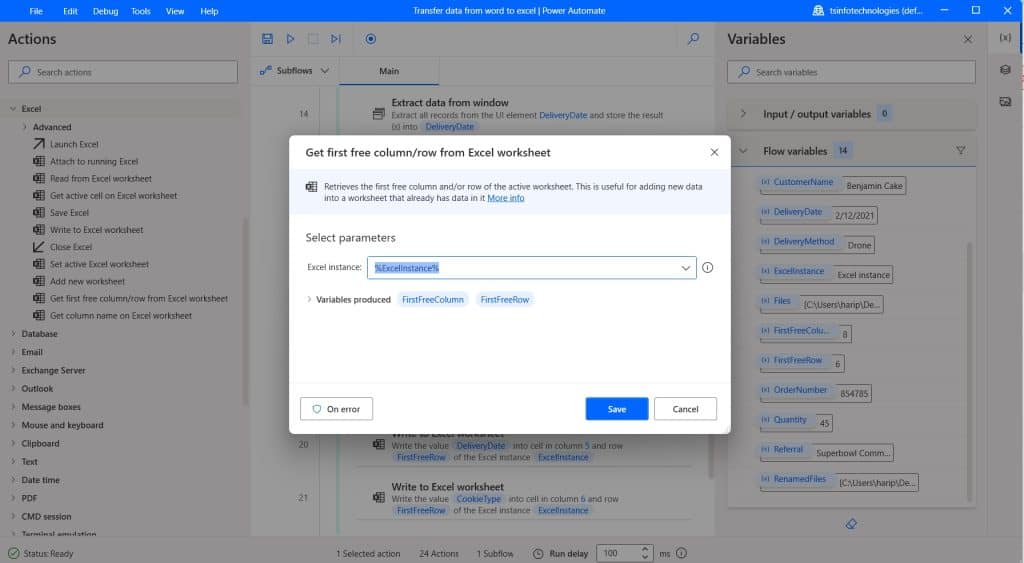This screenshot has height=563, width=1024.
Task: Open the Help menu
Action: pos(209,11)
